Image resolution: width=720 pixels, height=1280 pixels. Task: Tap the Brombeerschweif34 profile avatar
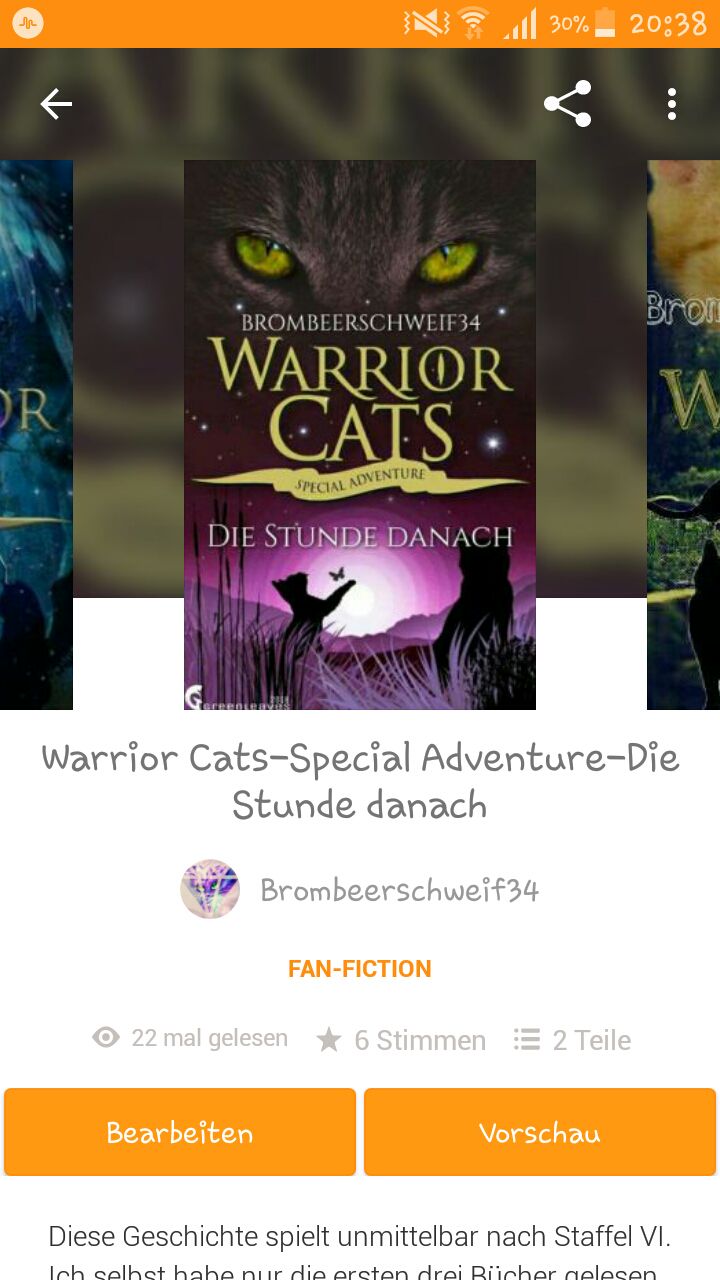tap(210, 889)
